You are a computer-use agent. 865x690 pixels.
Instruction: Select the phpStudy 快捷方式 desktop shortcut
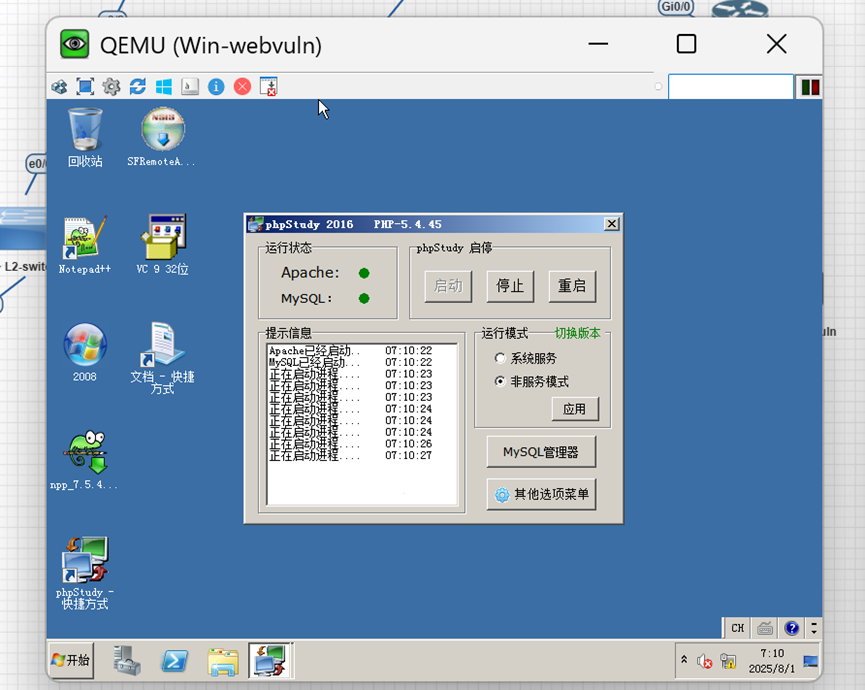click(85, 574)
